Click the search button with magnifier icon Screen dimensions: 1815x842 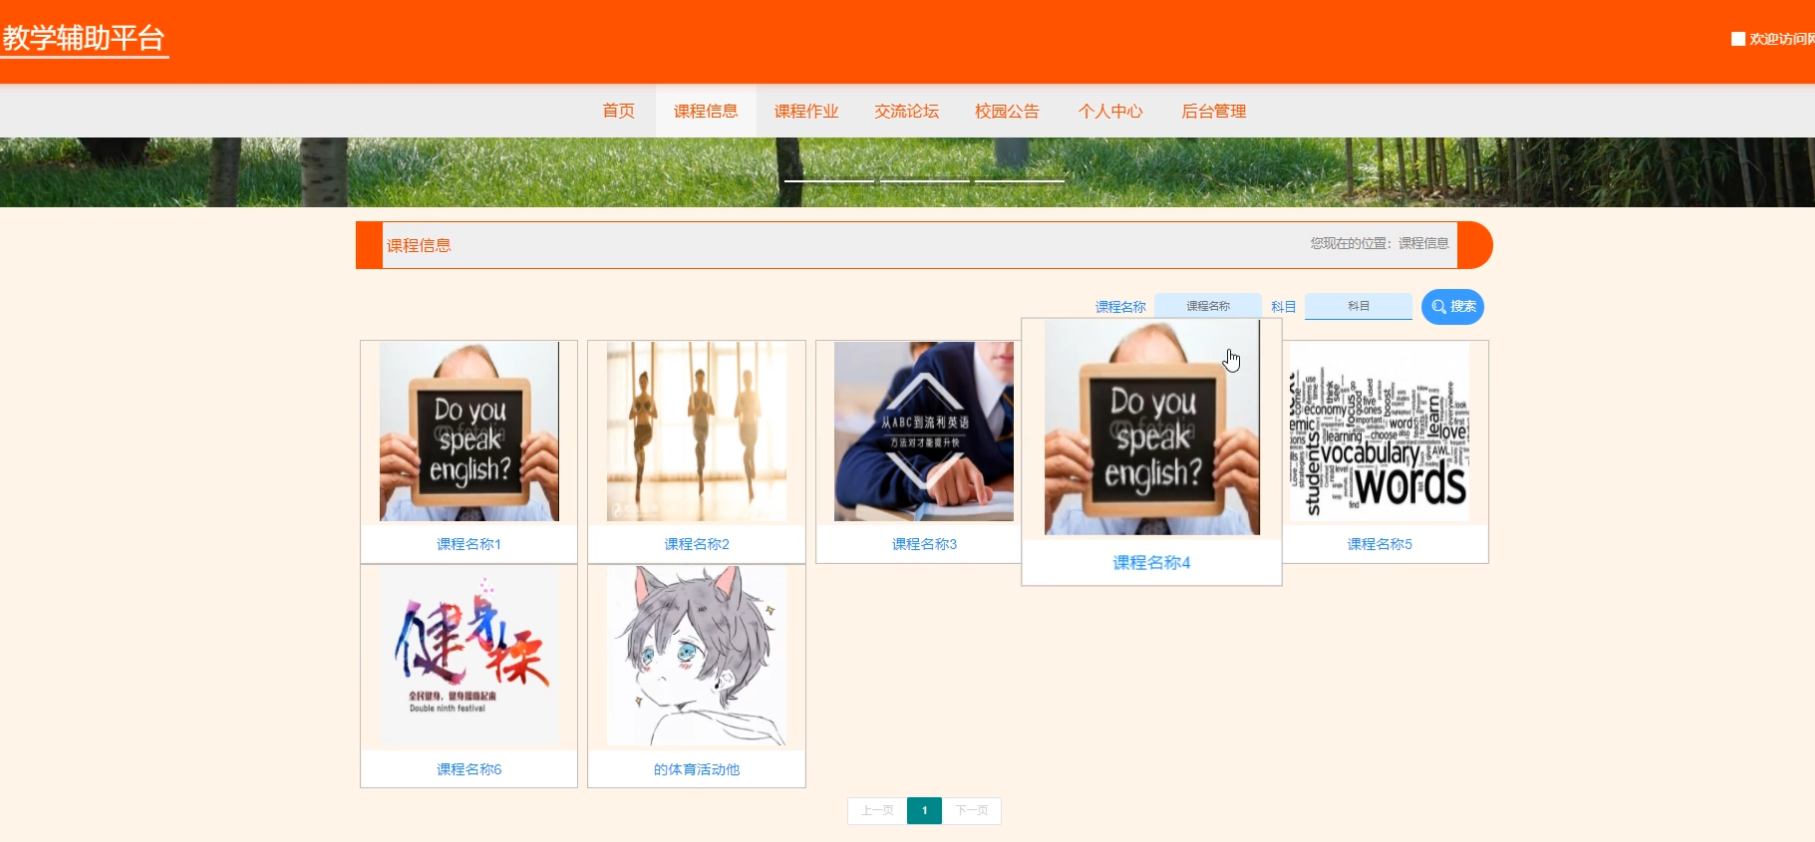tap(1452, 307)
